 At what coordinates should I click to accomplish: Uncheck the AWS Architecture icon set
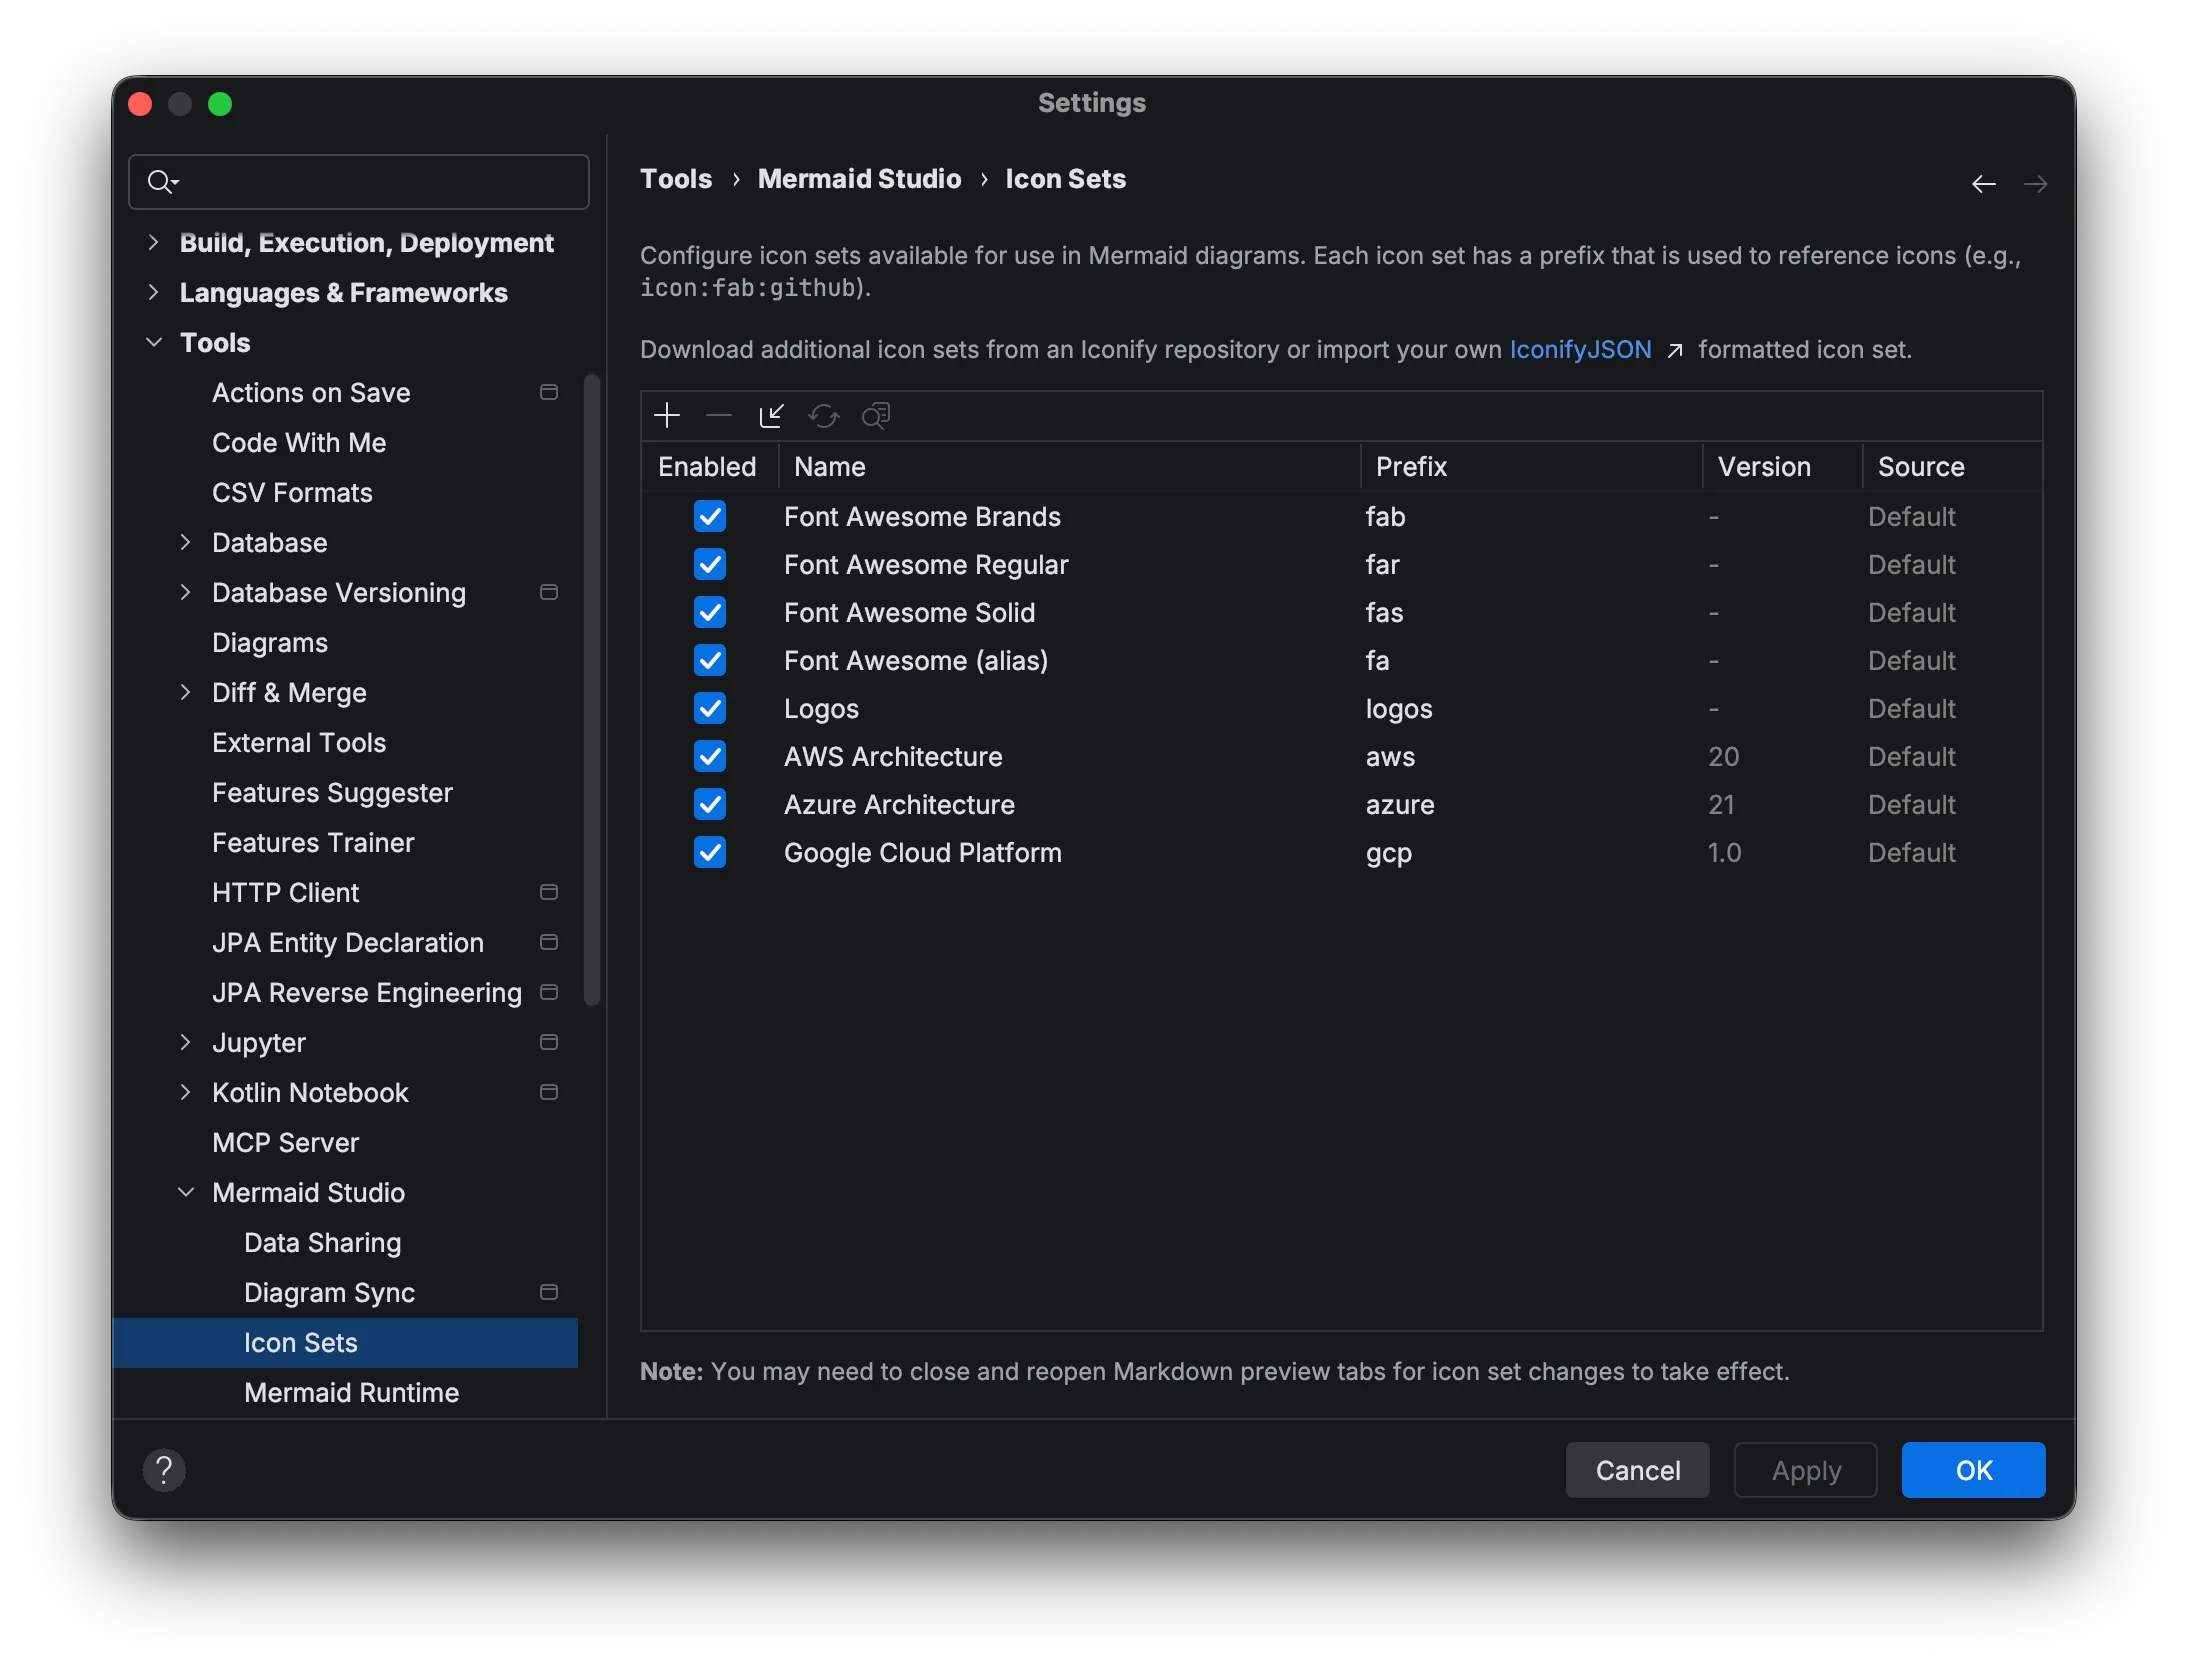point(710,757)
